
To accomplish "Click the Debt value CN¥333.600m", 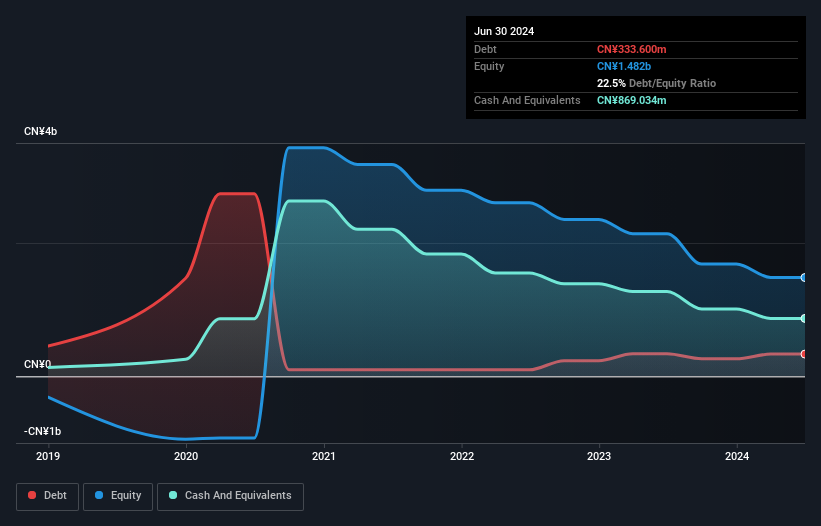I will [x=631, y=49].
